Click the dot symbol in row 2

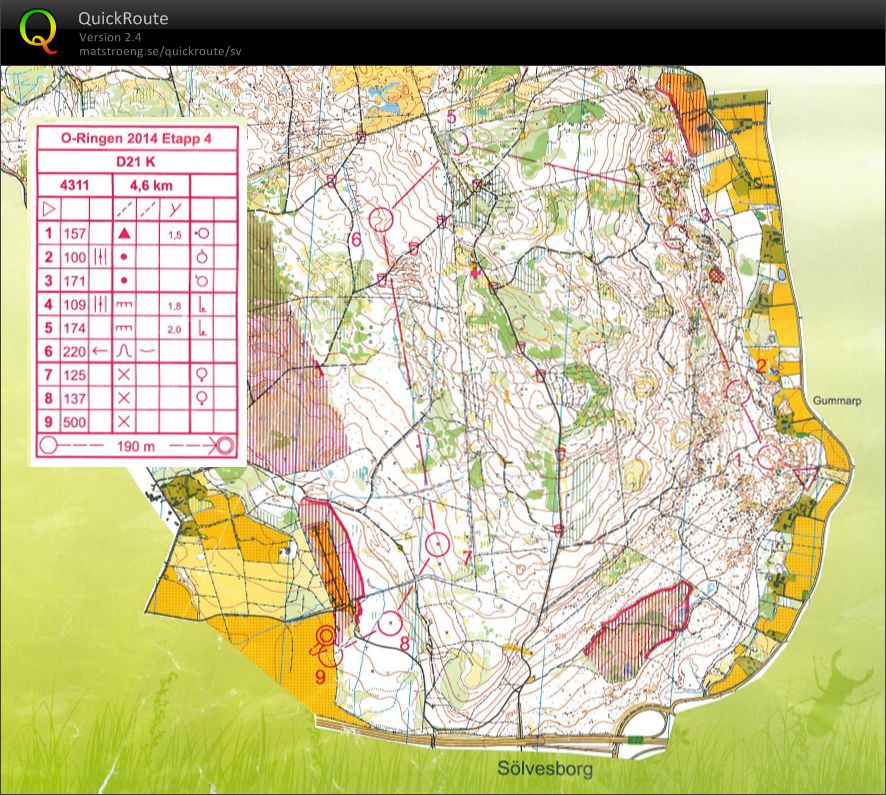(x=124, y=257)
